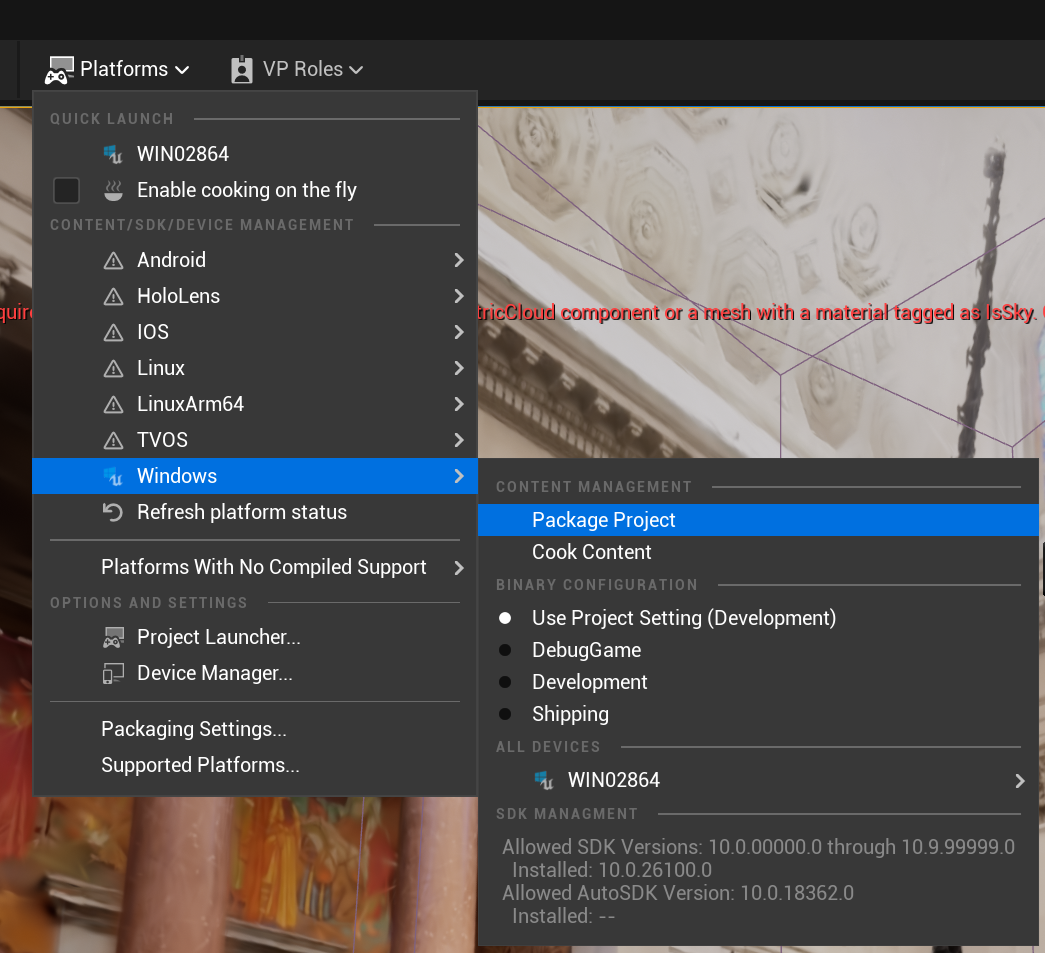The image size is (1045, 953).
Task: Open Project Launcher via its icon
Action: click(x=113, y=637)
